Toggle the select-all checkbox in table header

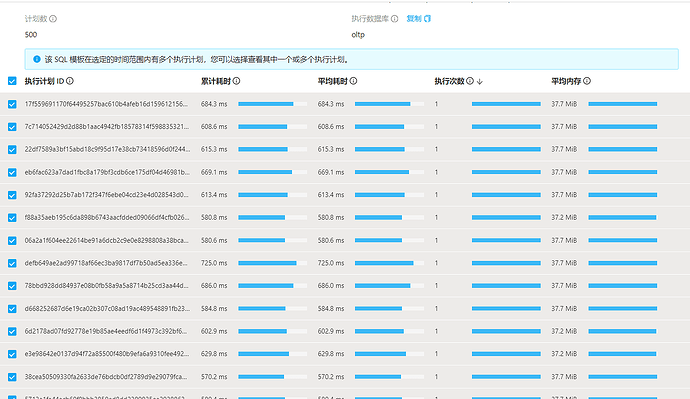click(12, 81)
